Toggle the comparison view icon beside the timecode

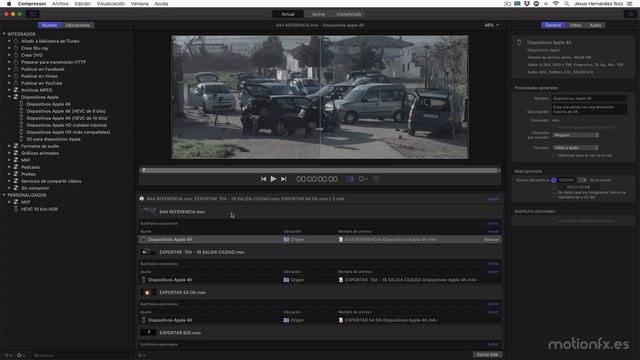pyautogui.click(x=350, y=179)
